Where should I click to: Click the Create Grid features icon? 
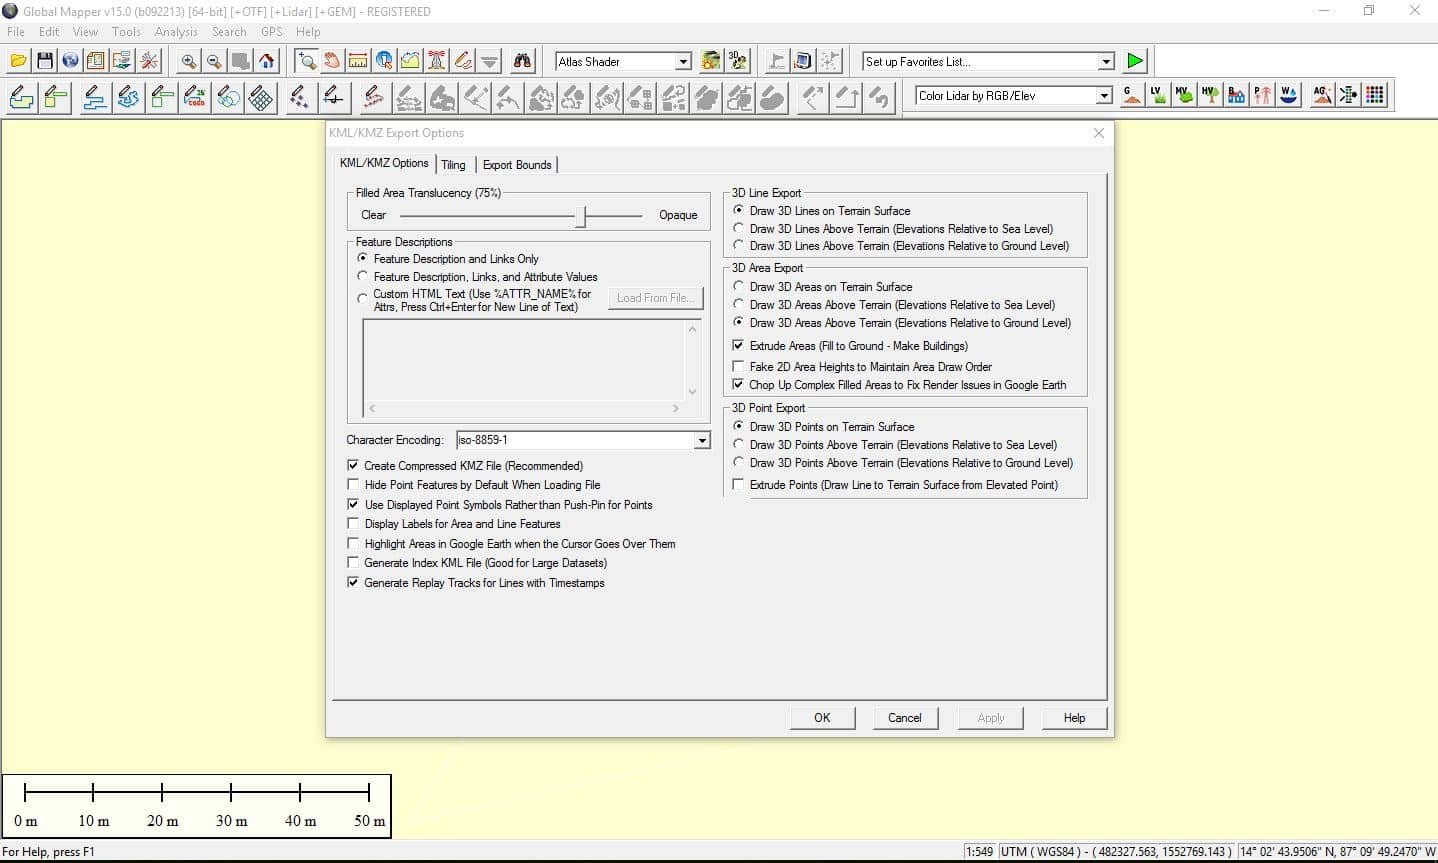pyautogui.click(x=261, y=97)
